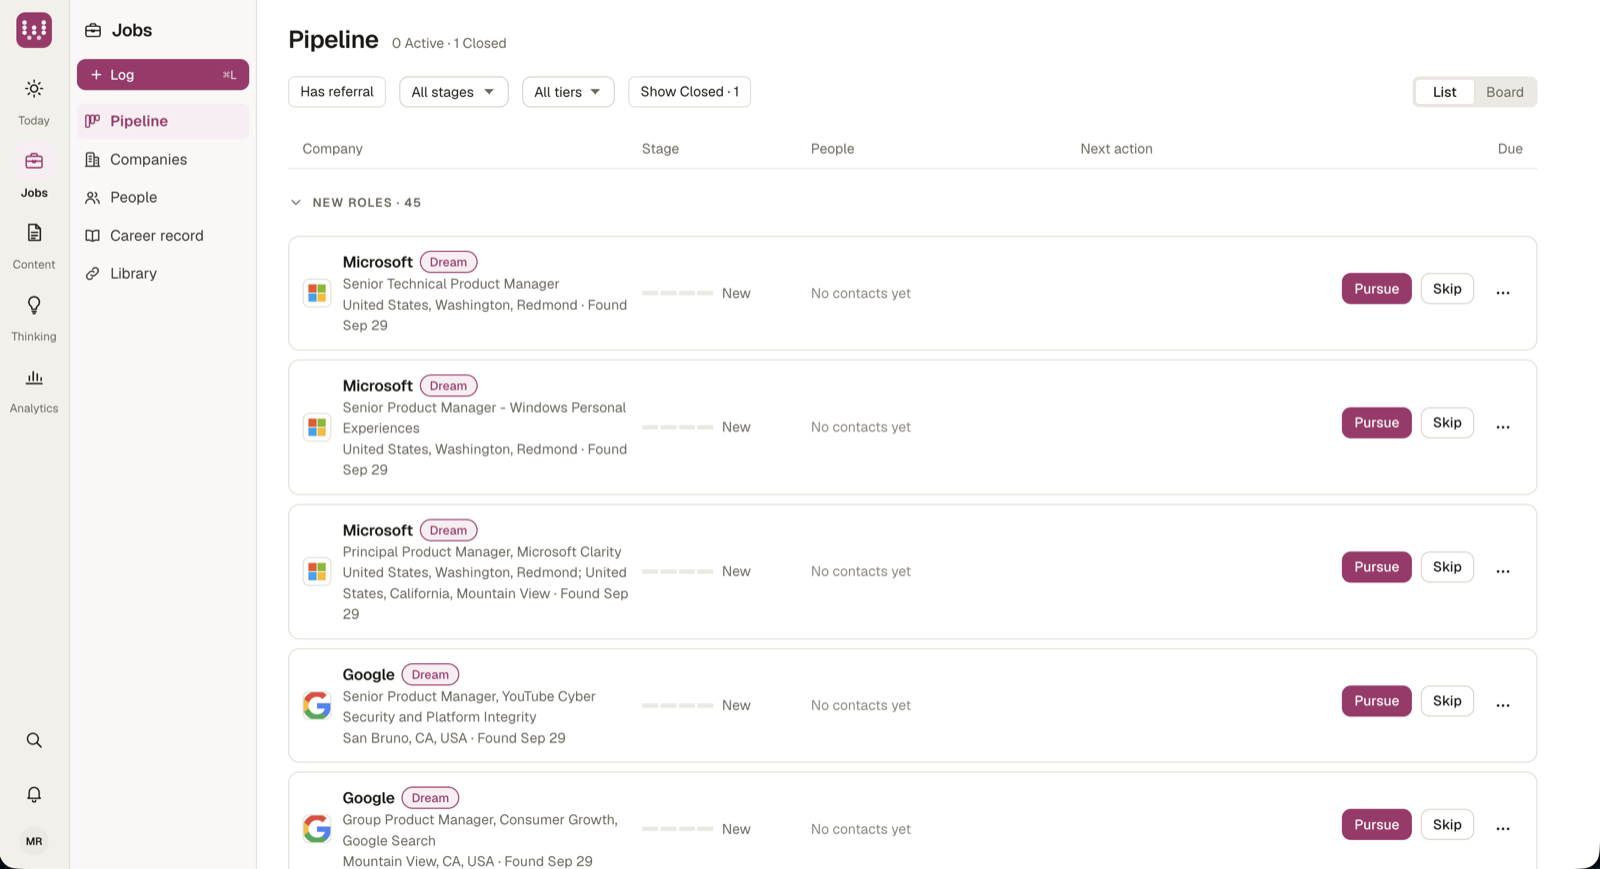Toggle the Has referral filter
The height and width of the screenshot is (869, 1600).
coord(337,92)
